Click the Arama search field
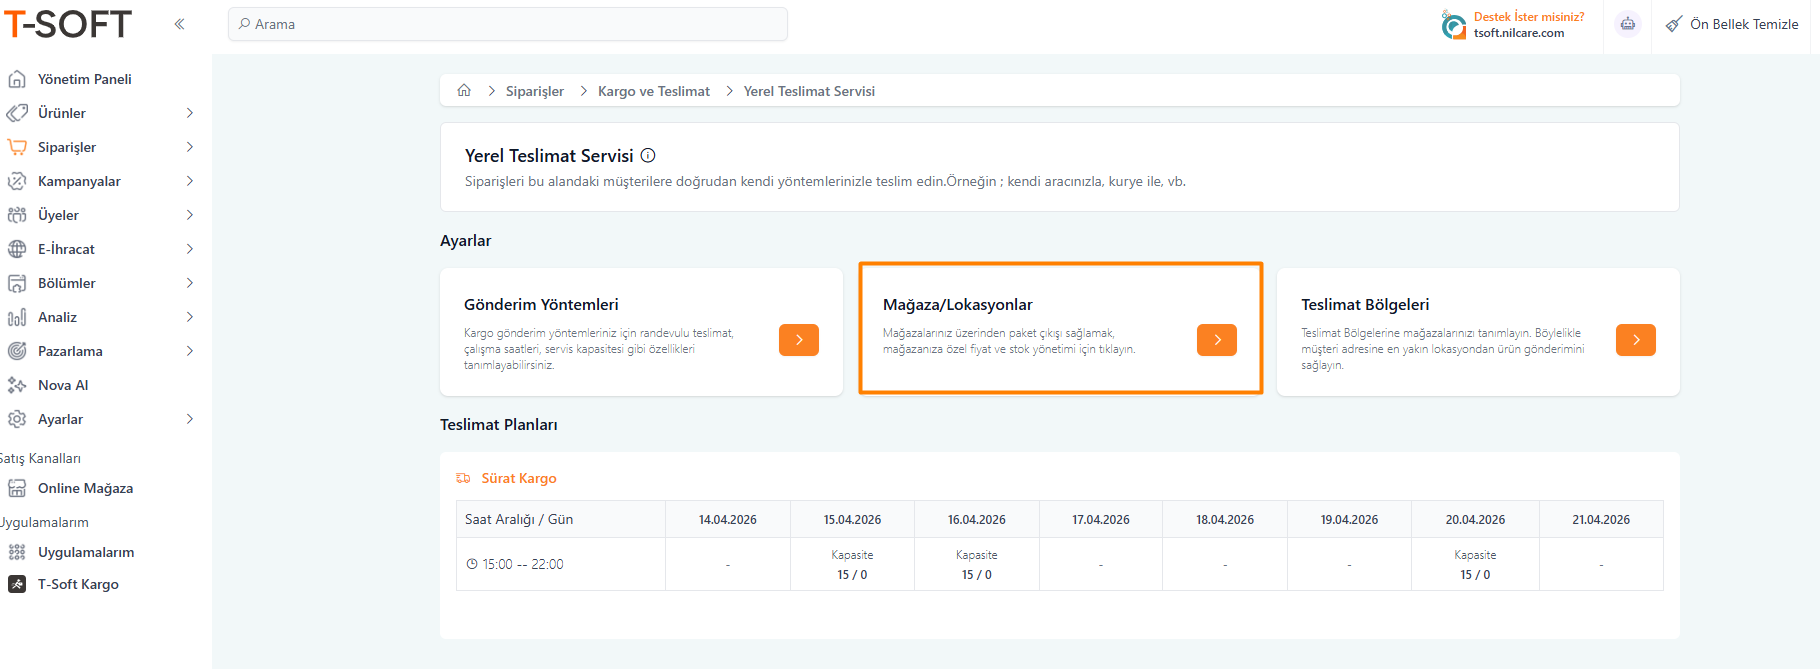The width and height of the screenshot is (1820, 669). (508, 24)
